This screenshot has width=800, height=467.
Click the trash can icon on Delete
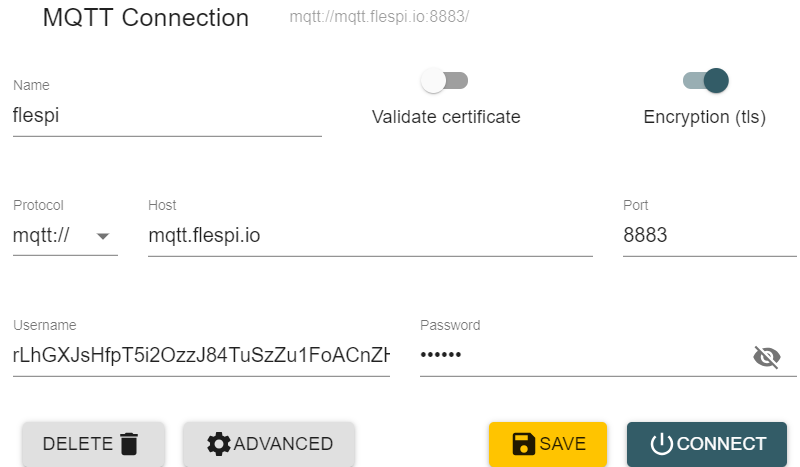click(128, 444)
